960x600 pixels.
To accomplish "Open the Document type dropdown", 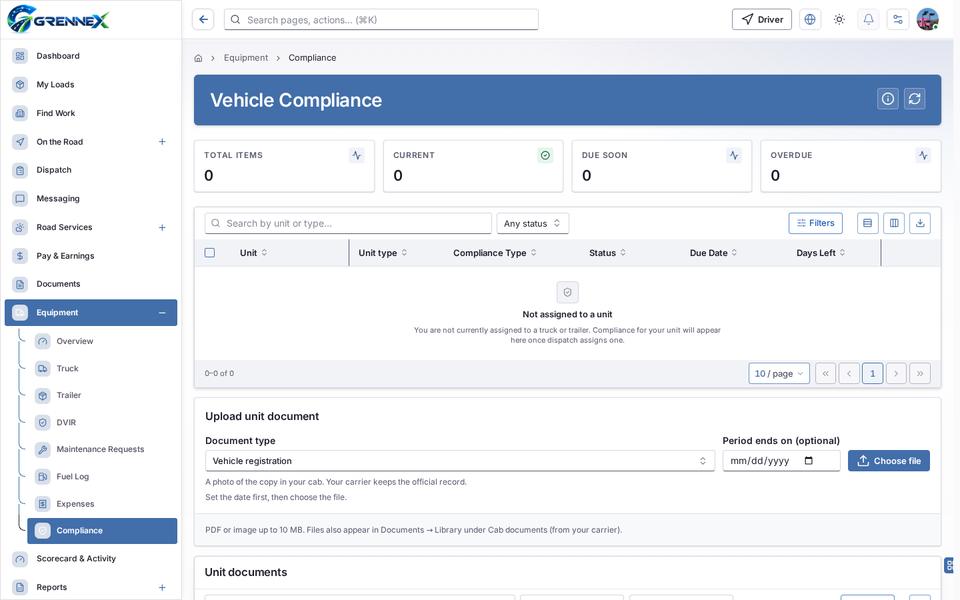I will point(460,461).
